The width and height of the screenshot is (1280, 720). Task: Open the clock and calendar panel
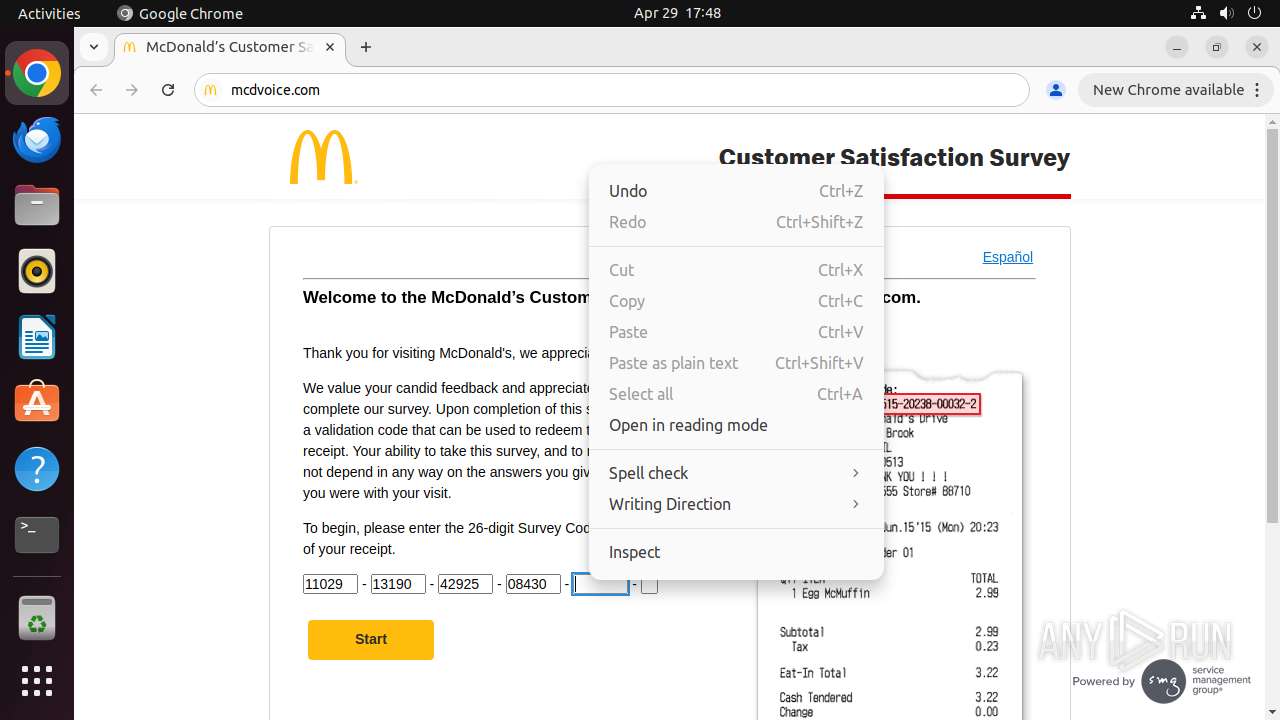tap(677, 13)
